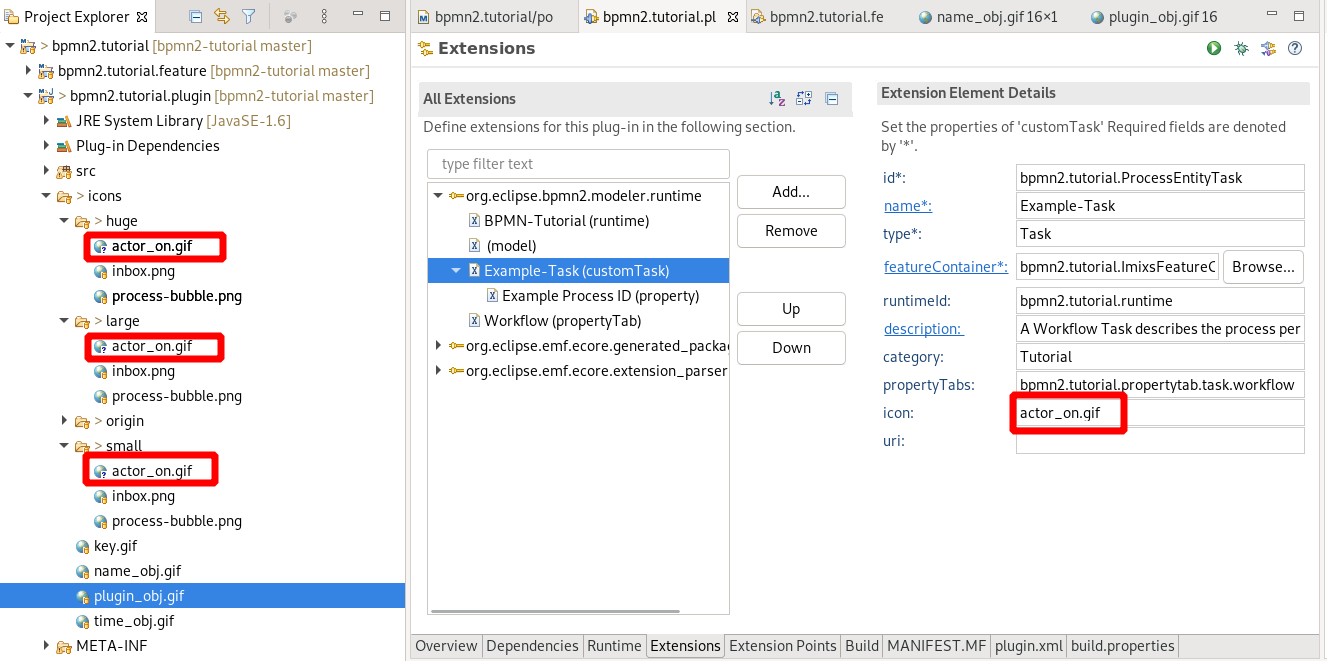The image size is (1327, 661).
Task: Click the debug bug icon in Extensions header
Action: click(1241, 48)
